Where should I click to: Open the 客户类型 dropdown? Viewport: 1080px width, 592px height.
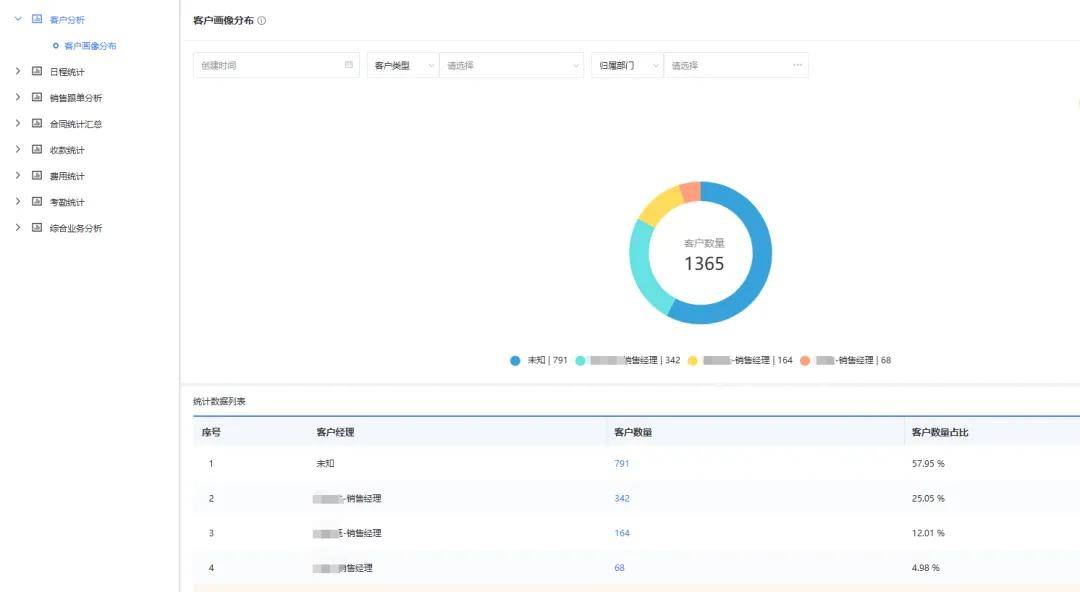403,65
